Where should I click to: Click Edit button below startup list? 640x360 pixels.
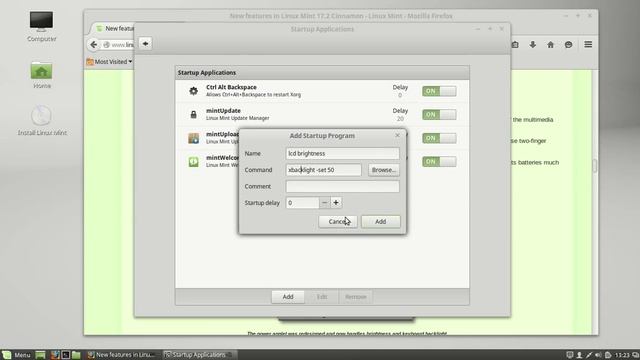tap(322, 297)
